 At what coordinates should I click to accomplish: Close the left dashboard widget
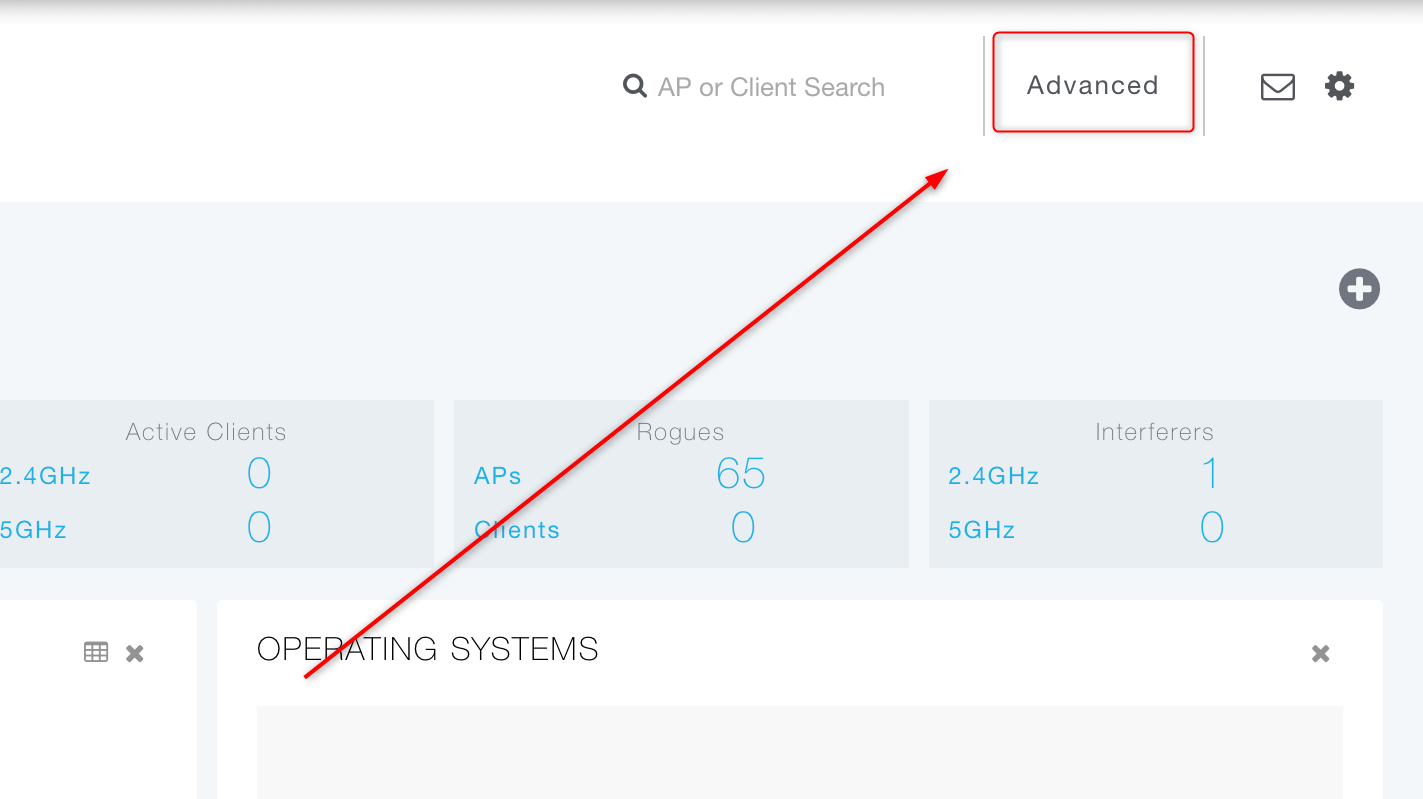135,653
